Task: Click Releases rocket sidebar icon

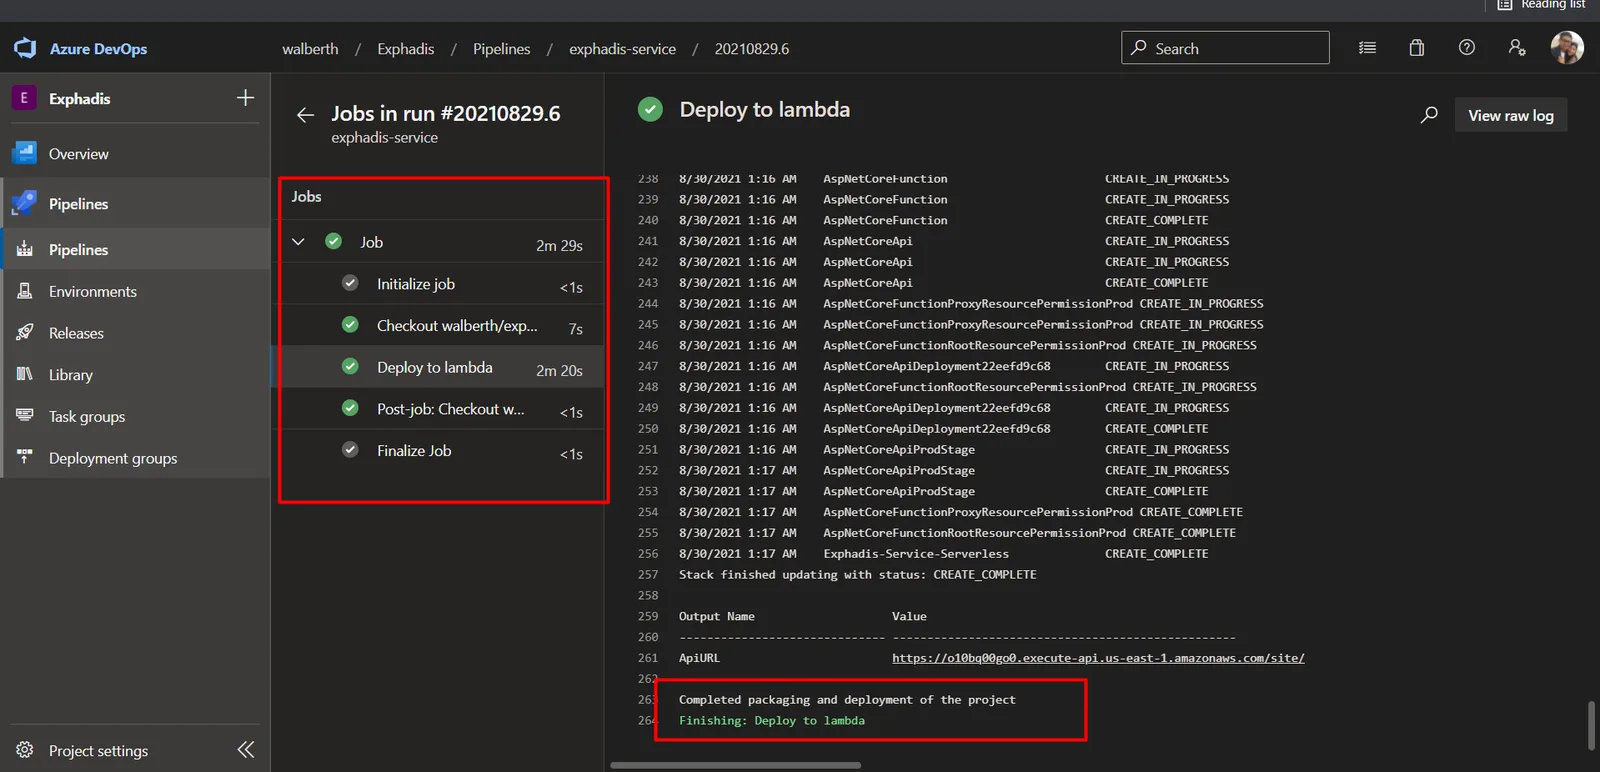Action: pos(25,332)
